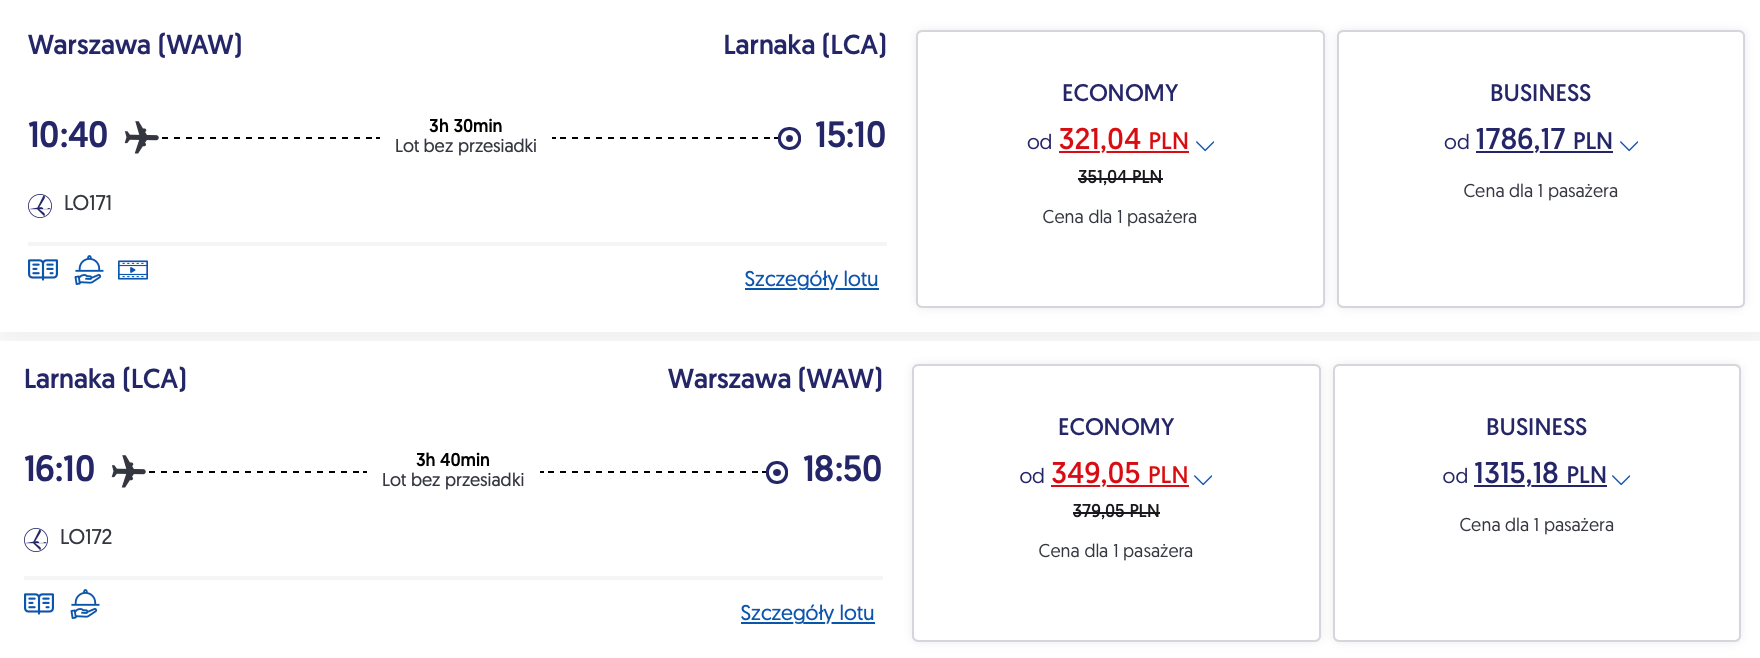Click the LOT airline logo beside LO171
Screen dimensions: 1760x658
40,206
